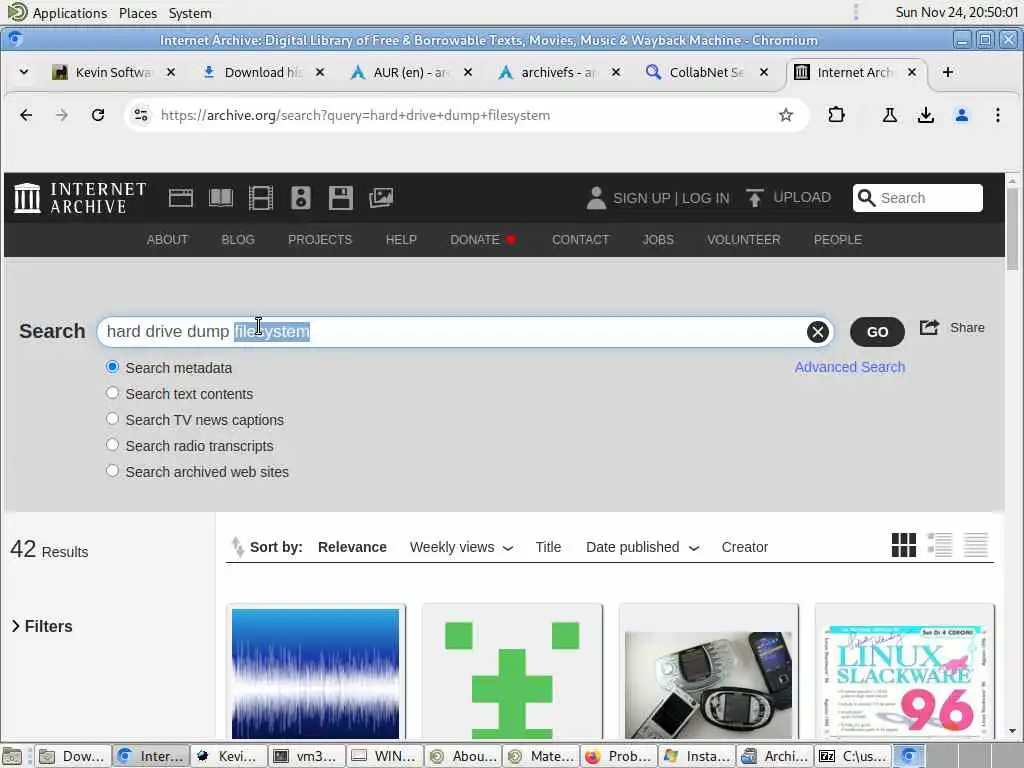The width and height of the screenshot is (1024, 768).
Task: Open the Audio speaker icon
Action: coord(300,198)
